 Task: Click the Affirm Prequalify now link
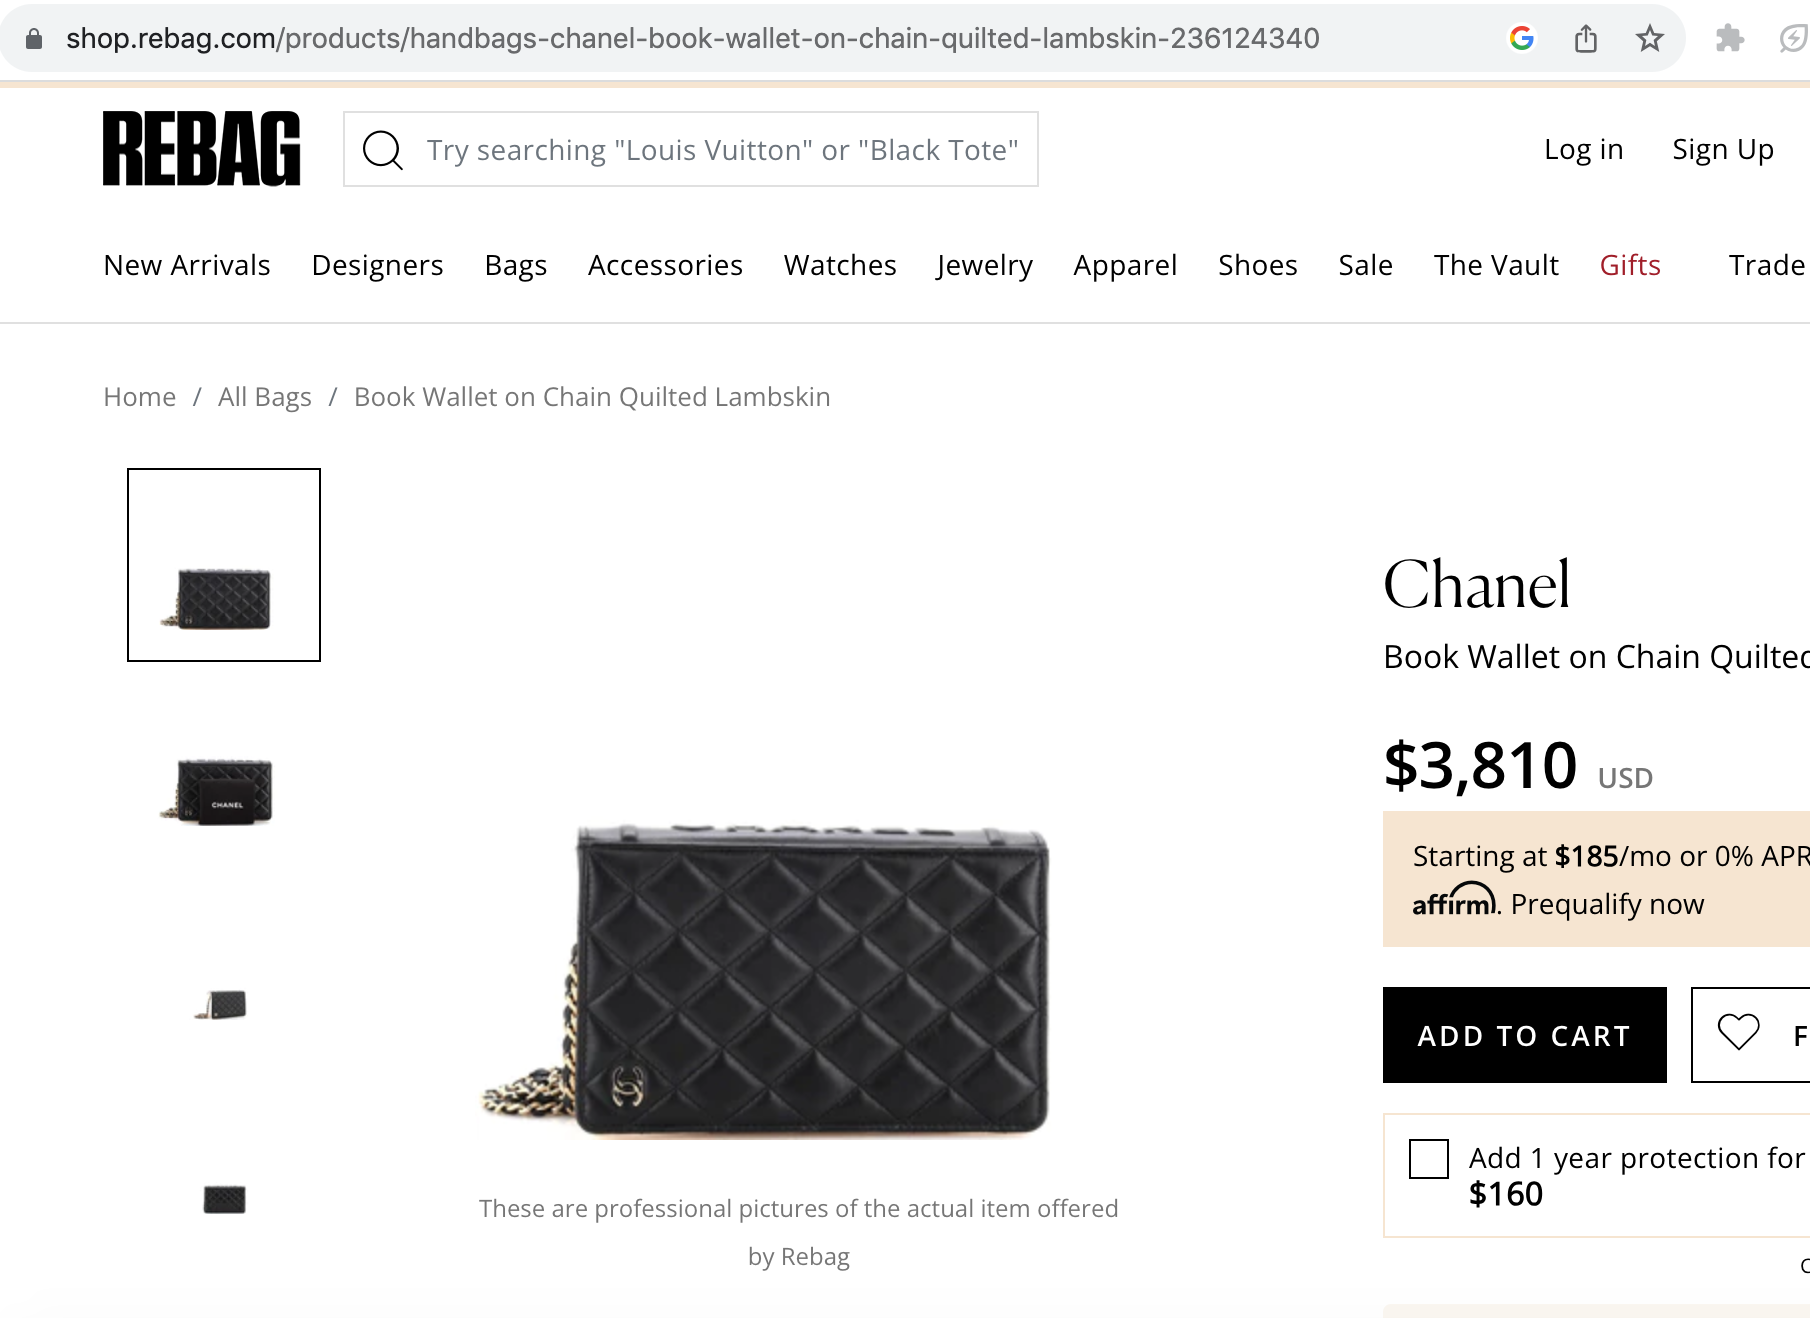pyautogui.click(x=1606, y=904)
